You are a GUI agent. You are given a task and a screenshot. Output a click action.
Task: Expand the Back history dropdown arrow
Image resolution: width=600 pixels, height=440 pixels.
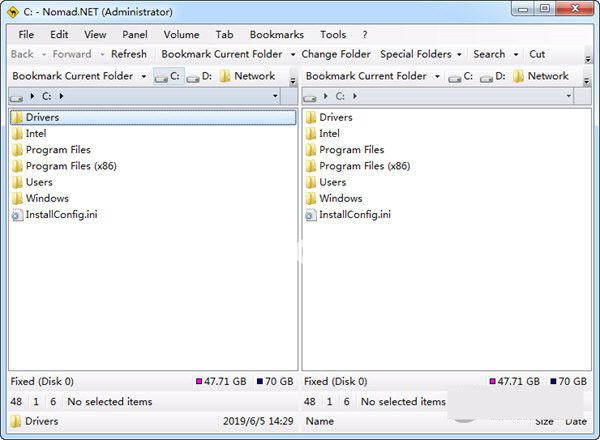pos(44,54)
